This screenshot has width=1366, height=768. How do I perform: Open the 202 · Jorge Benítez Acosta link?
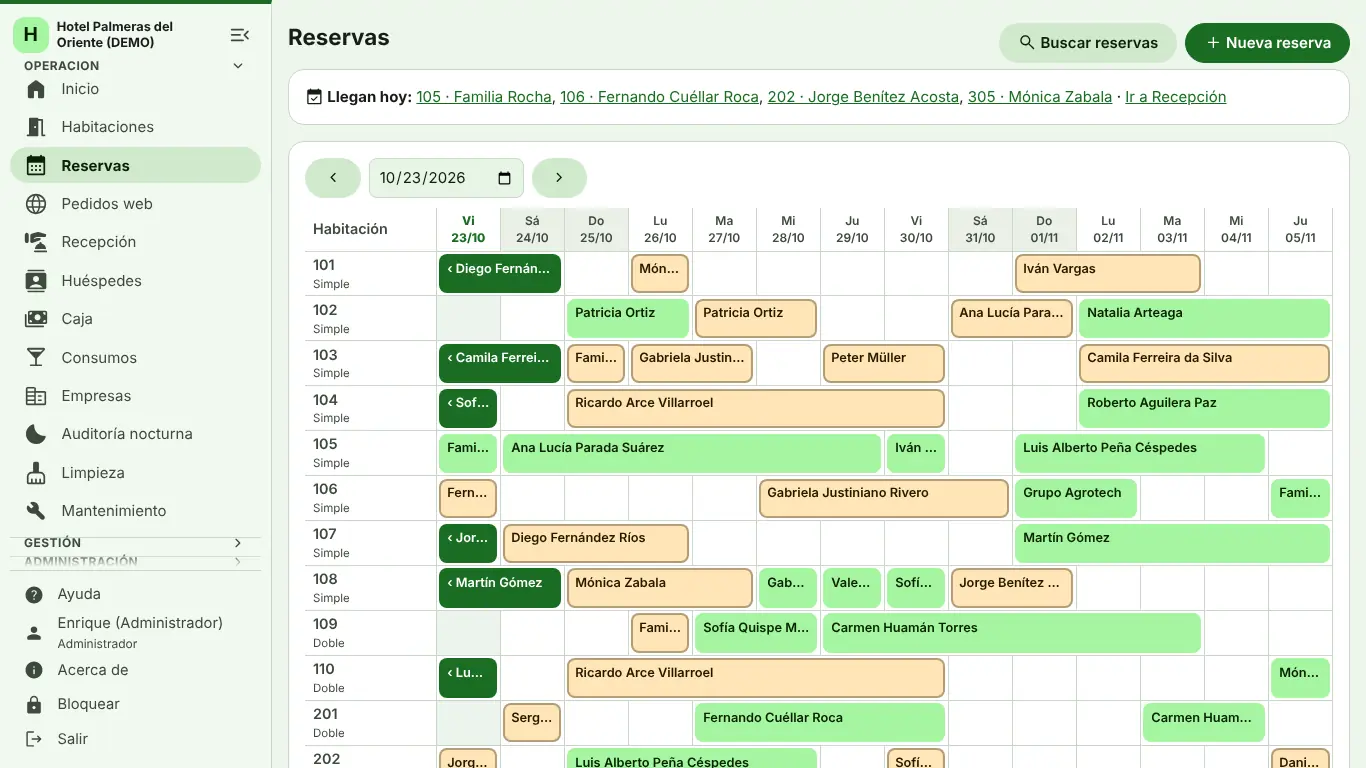pyautogui.click(x=864, y=97)
